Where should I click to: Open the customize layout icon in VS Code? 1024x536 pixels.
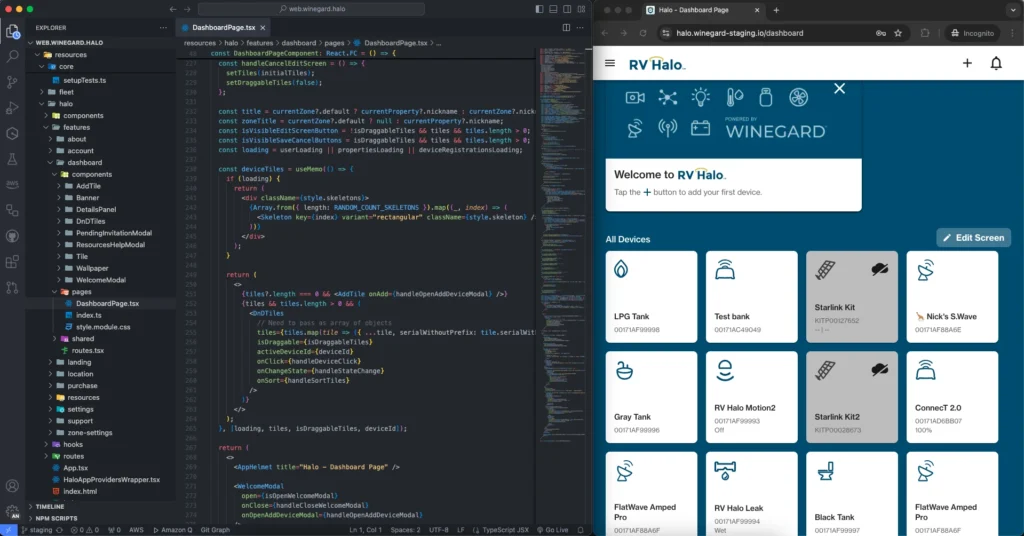[581, 9]
